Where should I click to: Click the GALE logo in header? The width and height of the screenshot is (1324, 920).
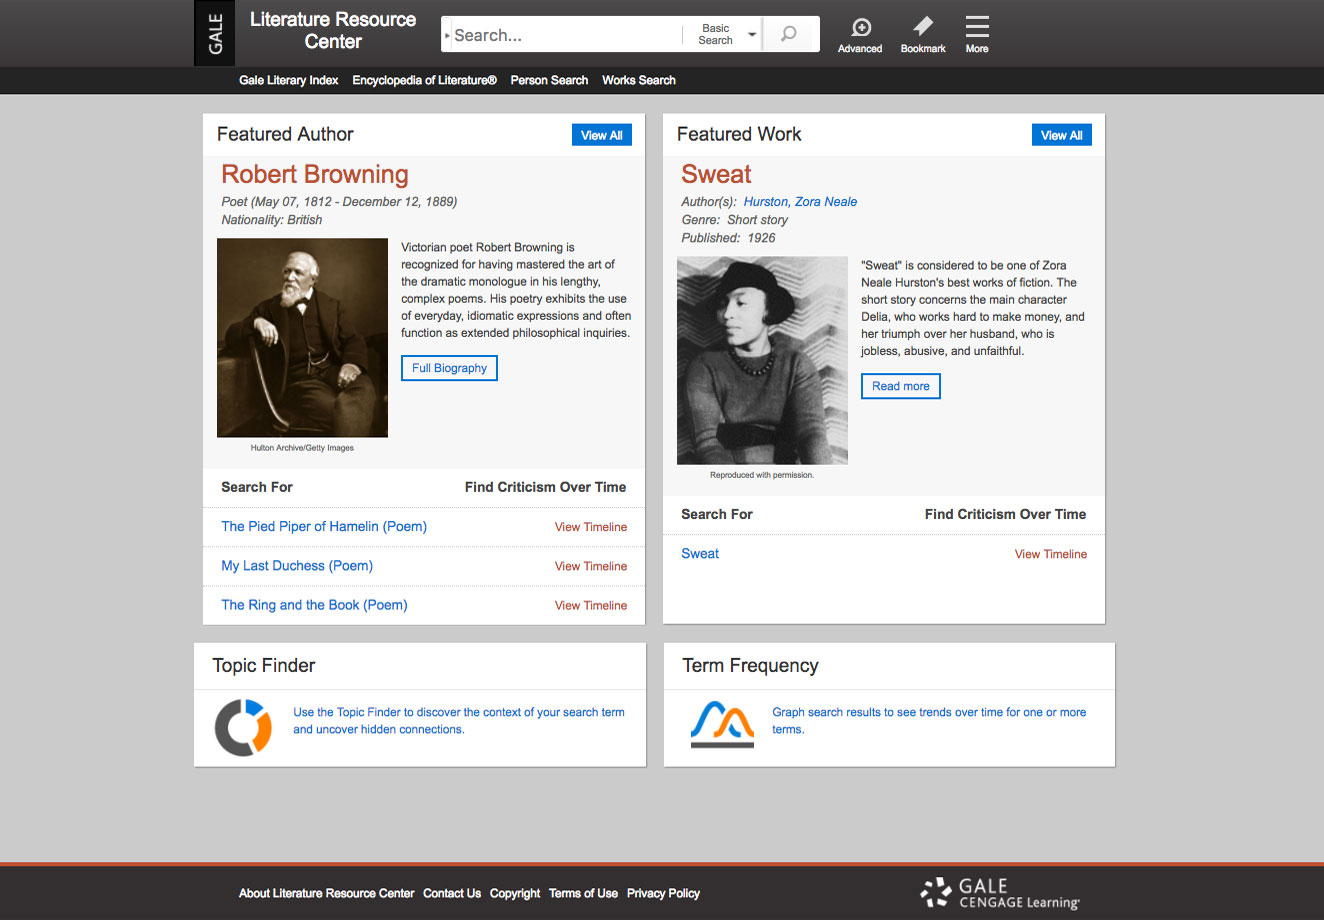click(215, 33)
